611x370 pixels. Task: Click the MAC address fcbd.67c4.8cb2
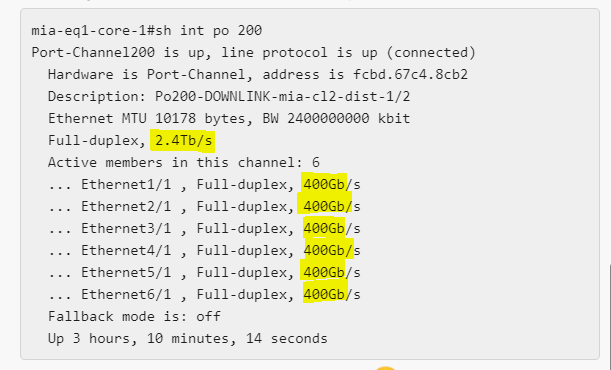(x=410, y=74)
